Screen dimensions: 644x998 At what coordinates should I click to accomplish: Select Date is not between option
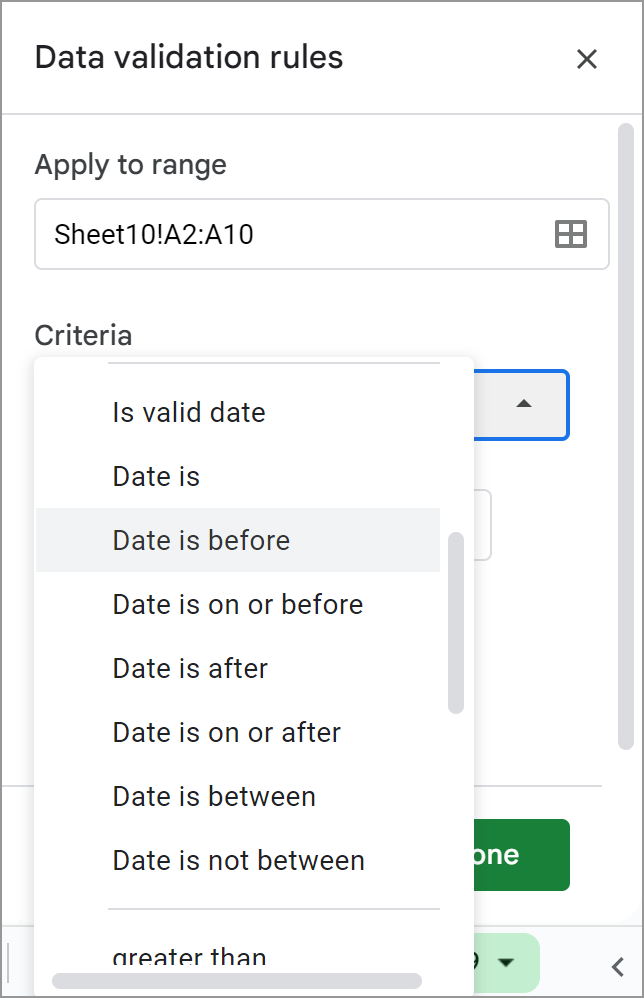(x=238, y=860)
